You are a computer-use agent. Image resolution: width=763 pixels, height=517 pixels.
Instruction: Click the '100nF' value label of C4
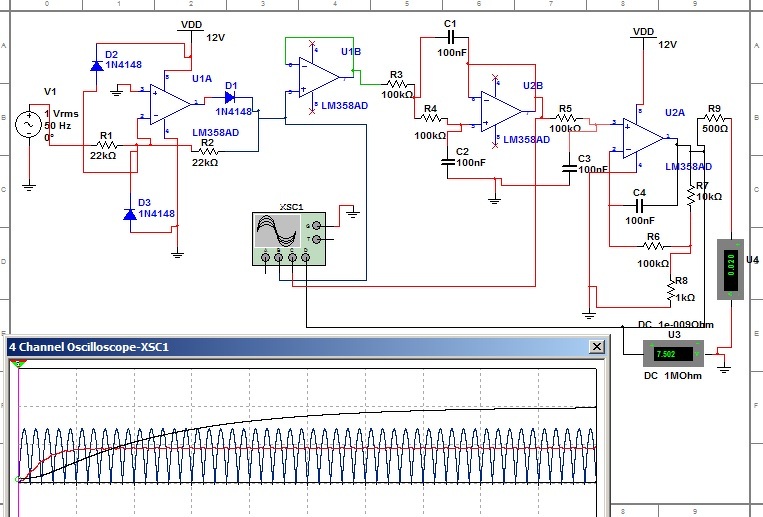(640, 221)
